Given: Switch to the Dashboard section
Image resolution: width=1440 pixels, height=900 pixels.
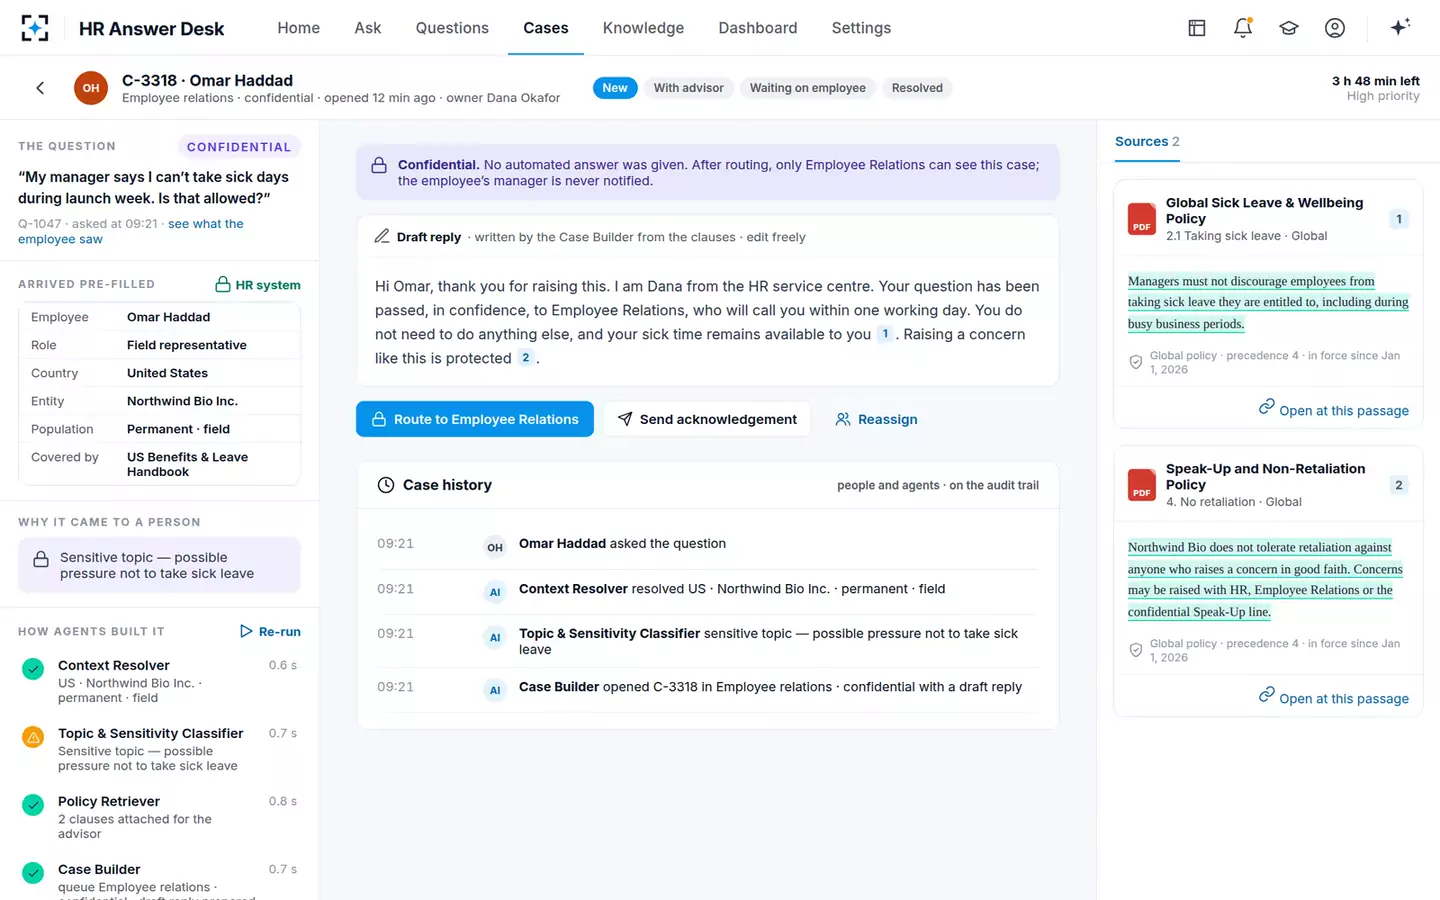Looking at the screenshot, I should pos(758,28).
